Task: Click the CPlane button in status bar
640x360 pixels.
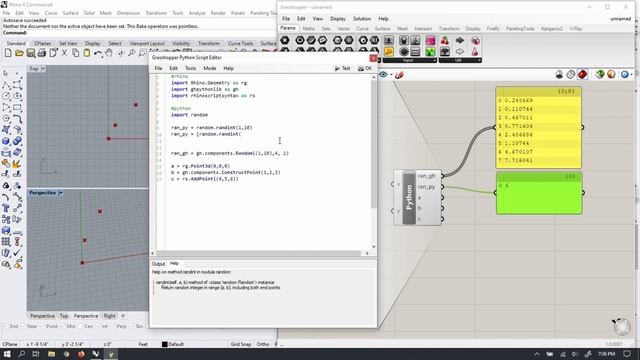Action: [x=10, y=344]
